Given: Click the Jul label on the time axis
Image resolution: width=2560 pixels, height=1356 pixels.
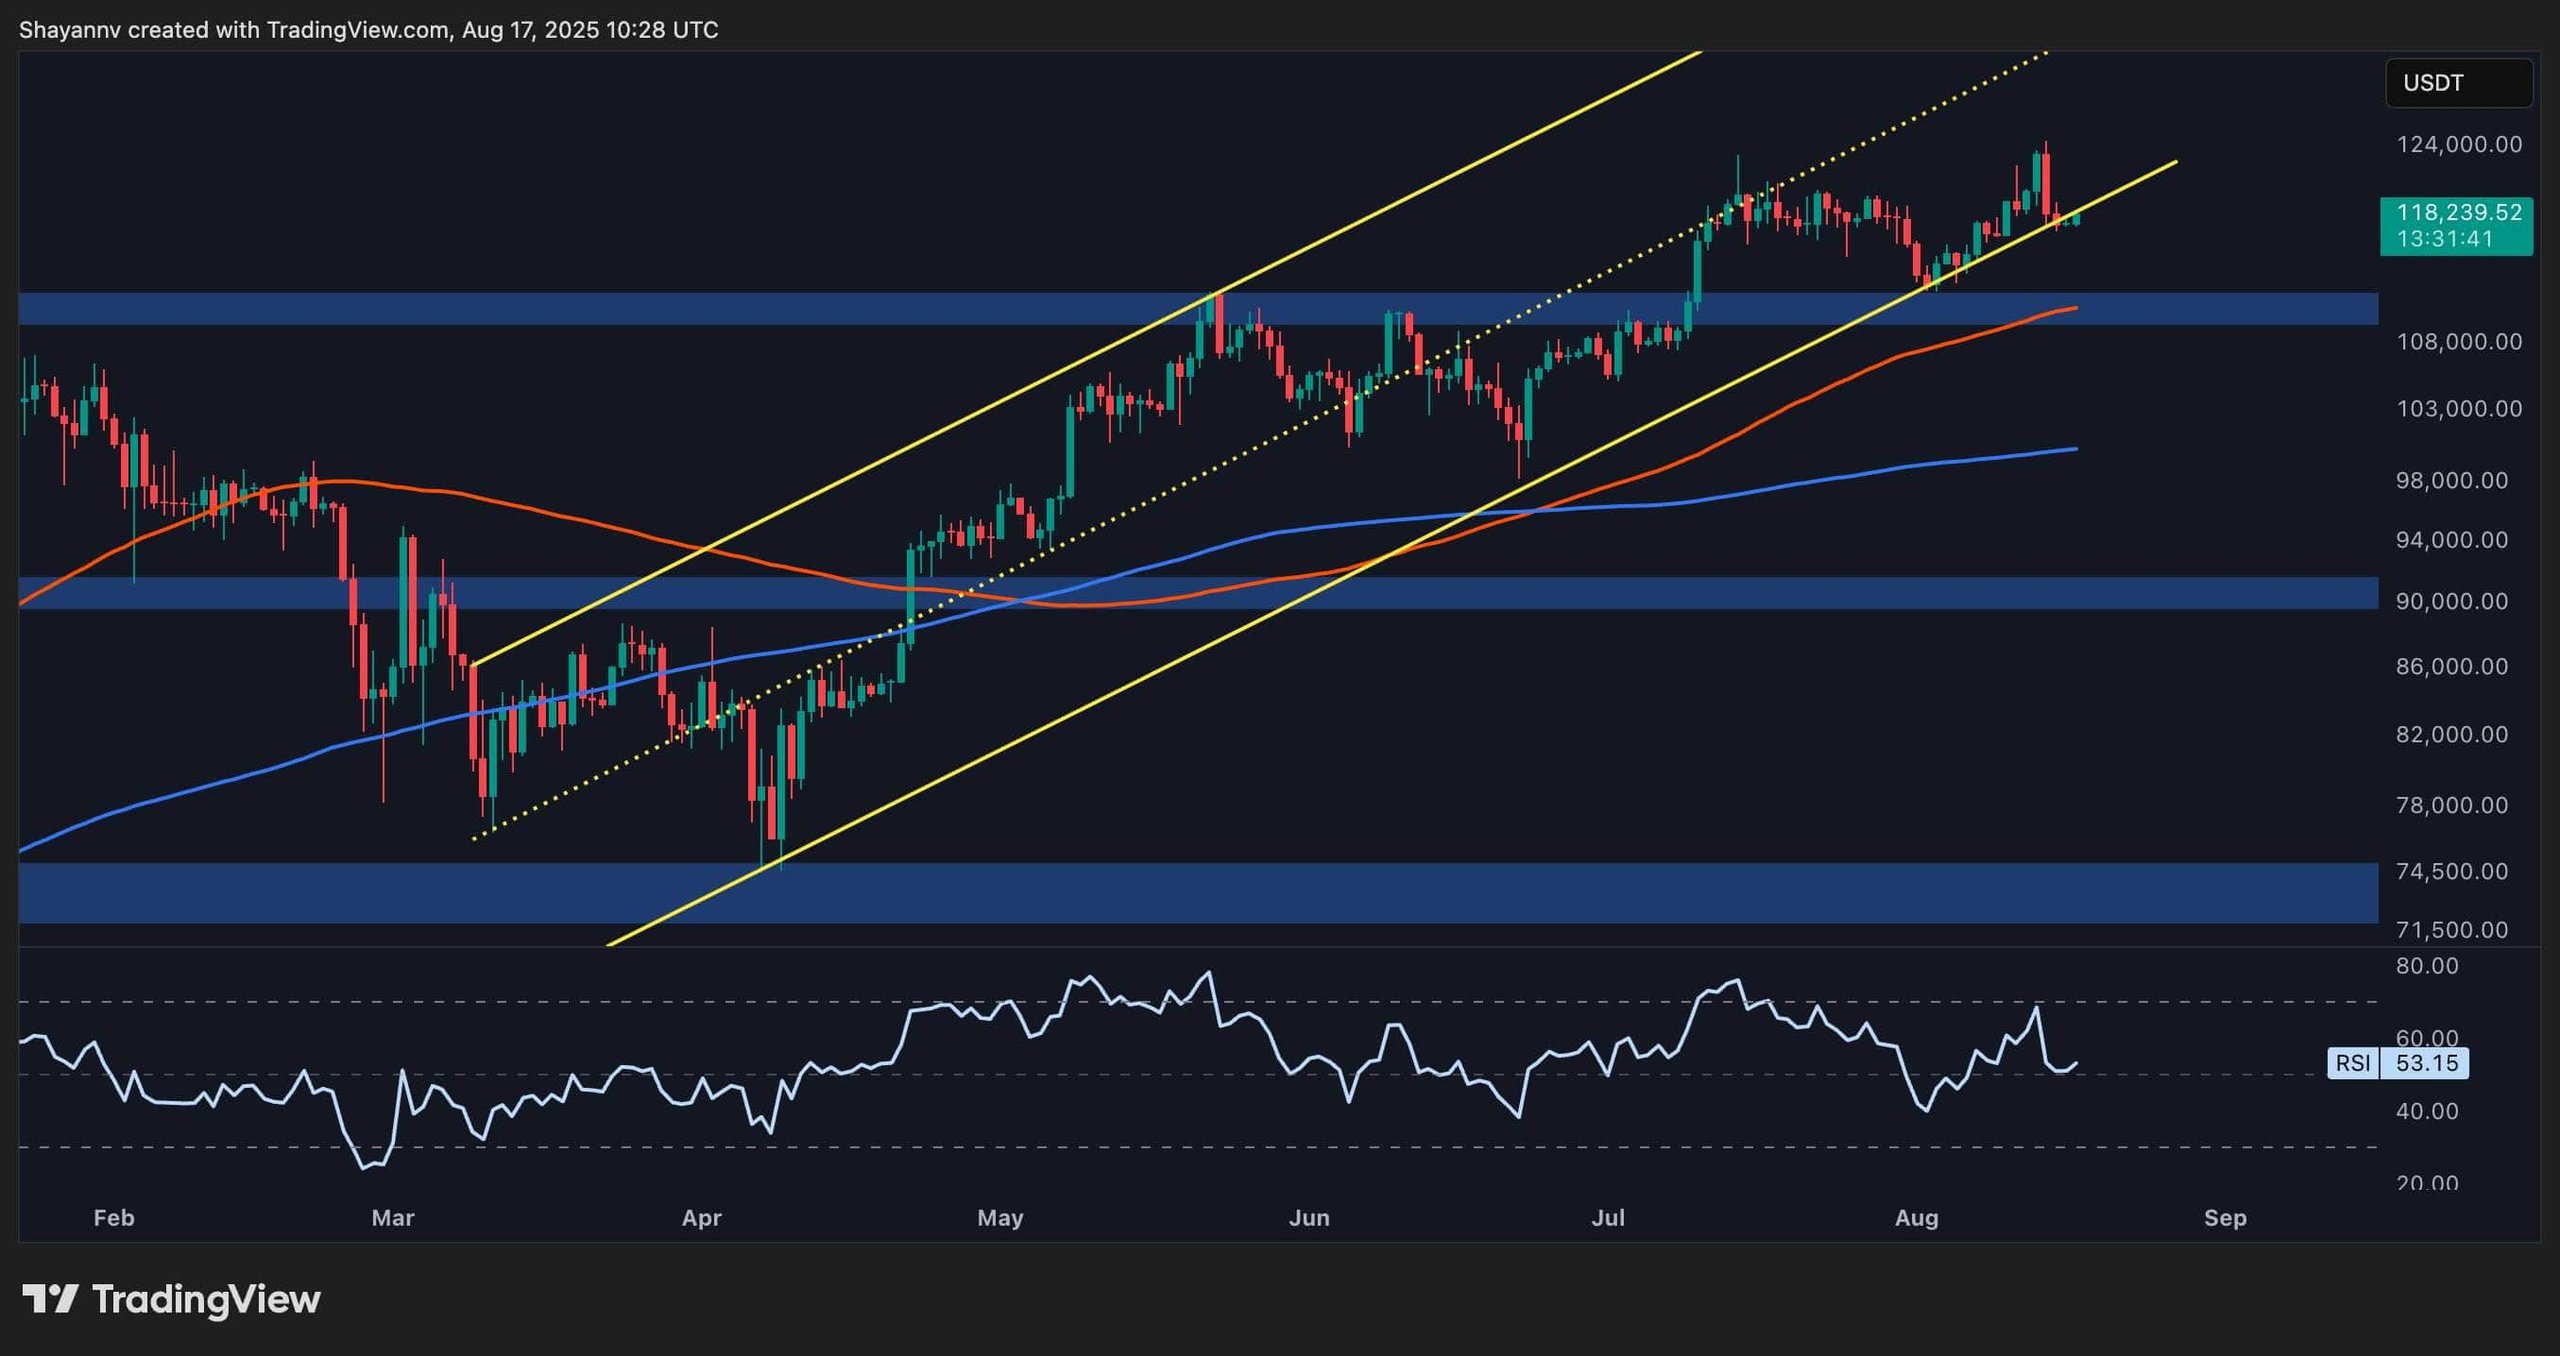Looking at the screenshot, I should [x=1610, y=1219].
